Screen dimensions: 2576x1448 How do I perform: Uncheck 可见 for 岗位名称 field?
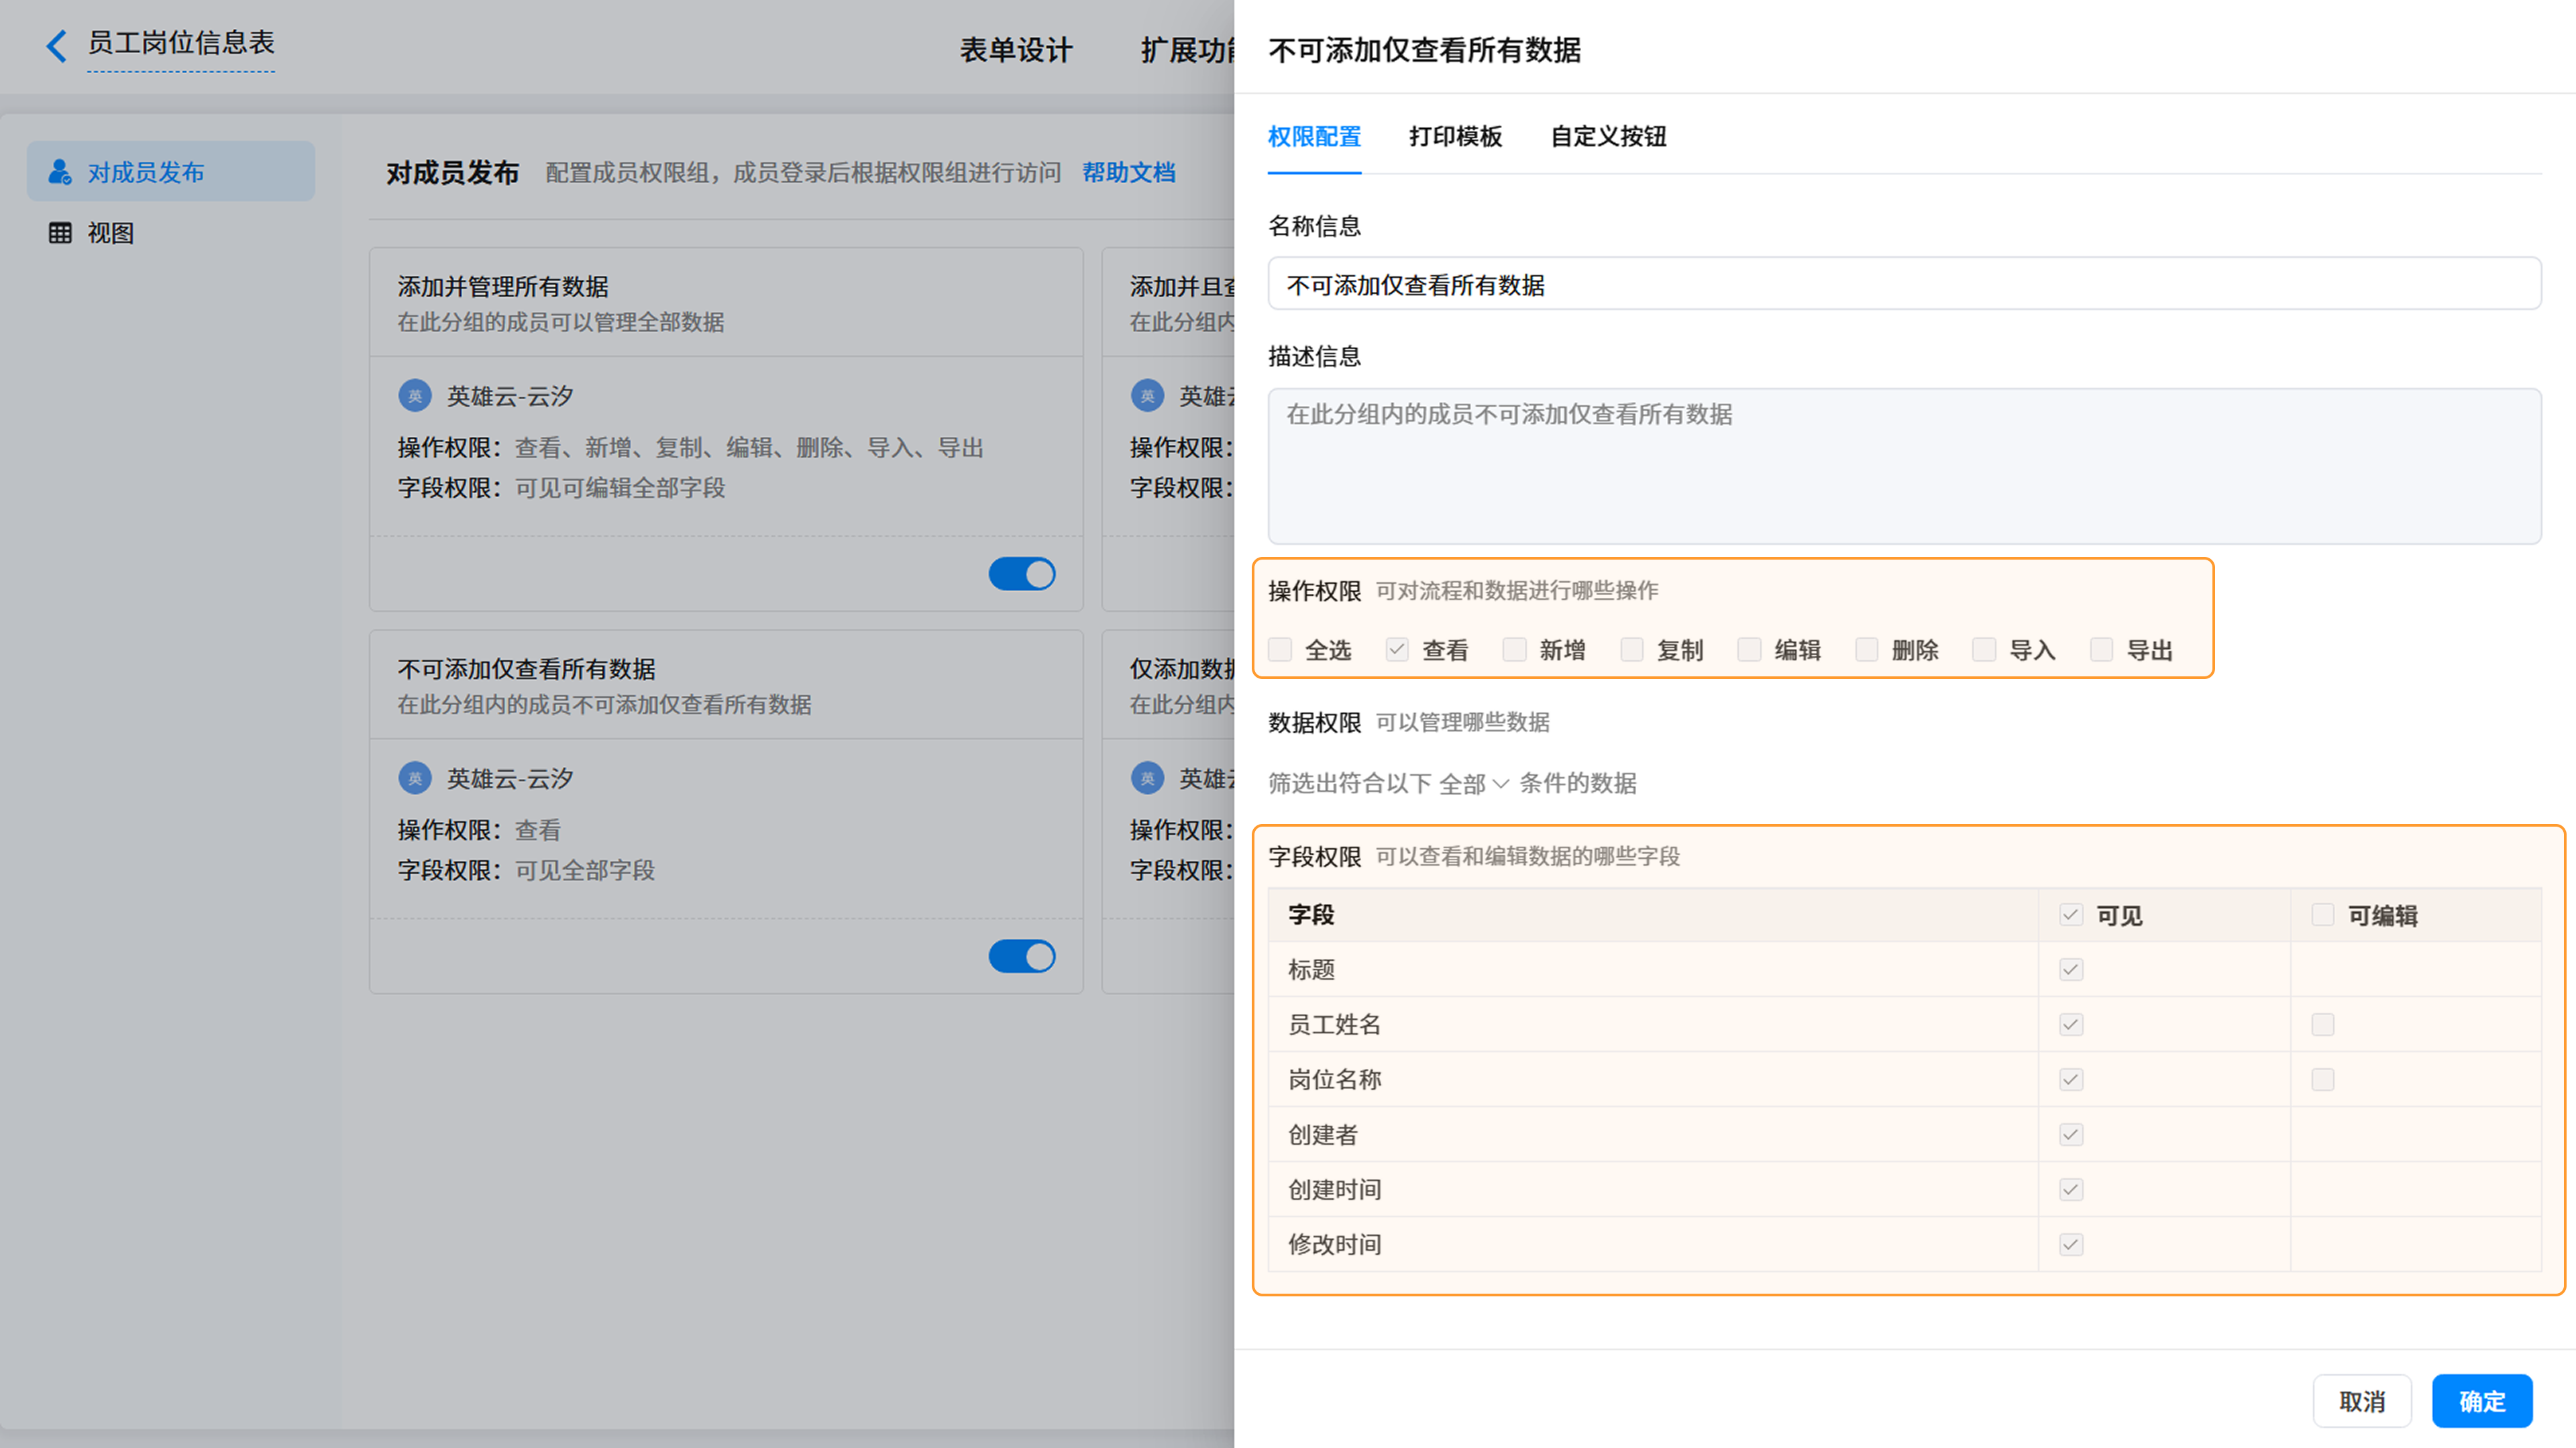click(2071, 1079)
